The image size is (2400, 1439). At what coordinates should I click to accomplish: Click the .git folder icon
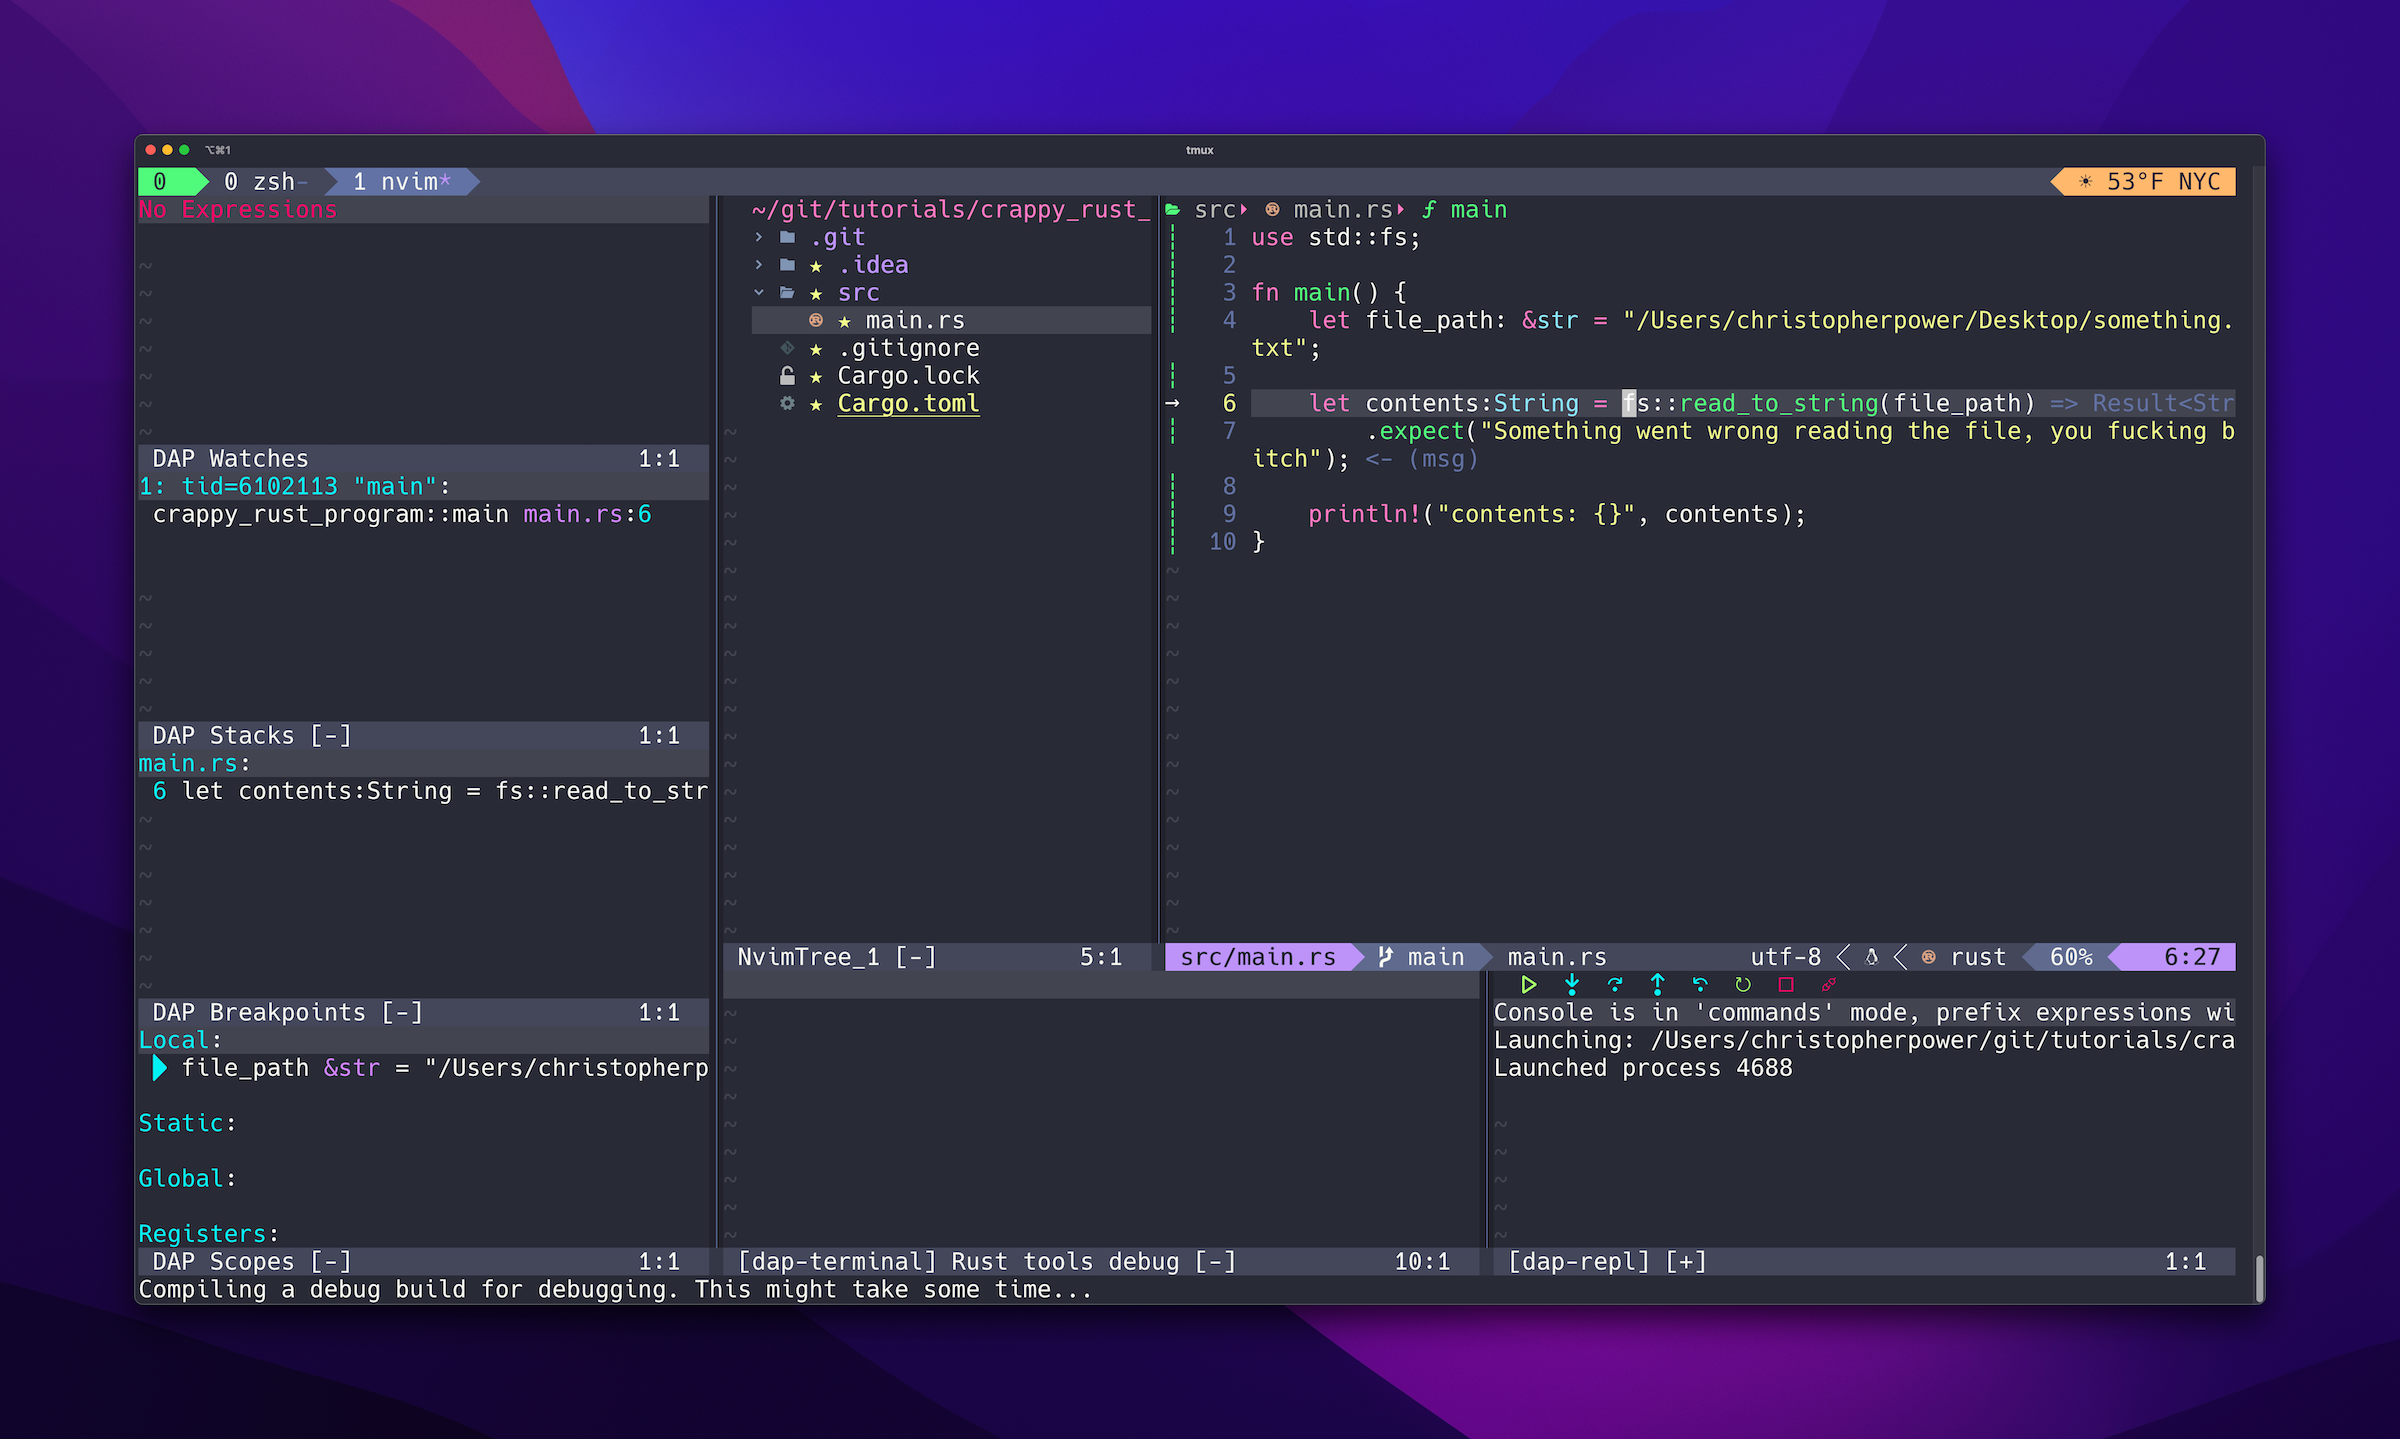[788, 237]
